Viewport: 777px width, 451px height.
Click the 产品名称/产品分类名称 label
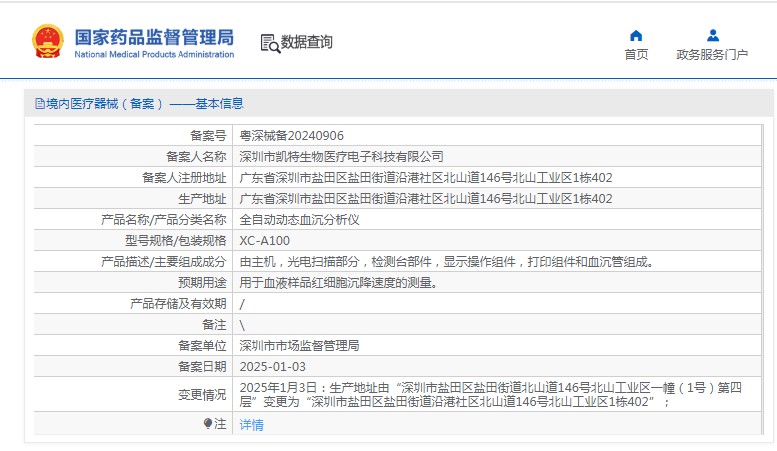[164, 220]
